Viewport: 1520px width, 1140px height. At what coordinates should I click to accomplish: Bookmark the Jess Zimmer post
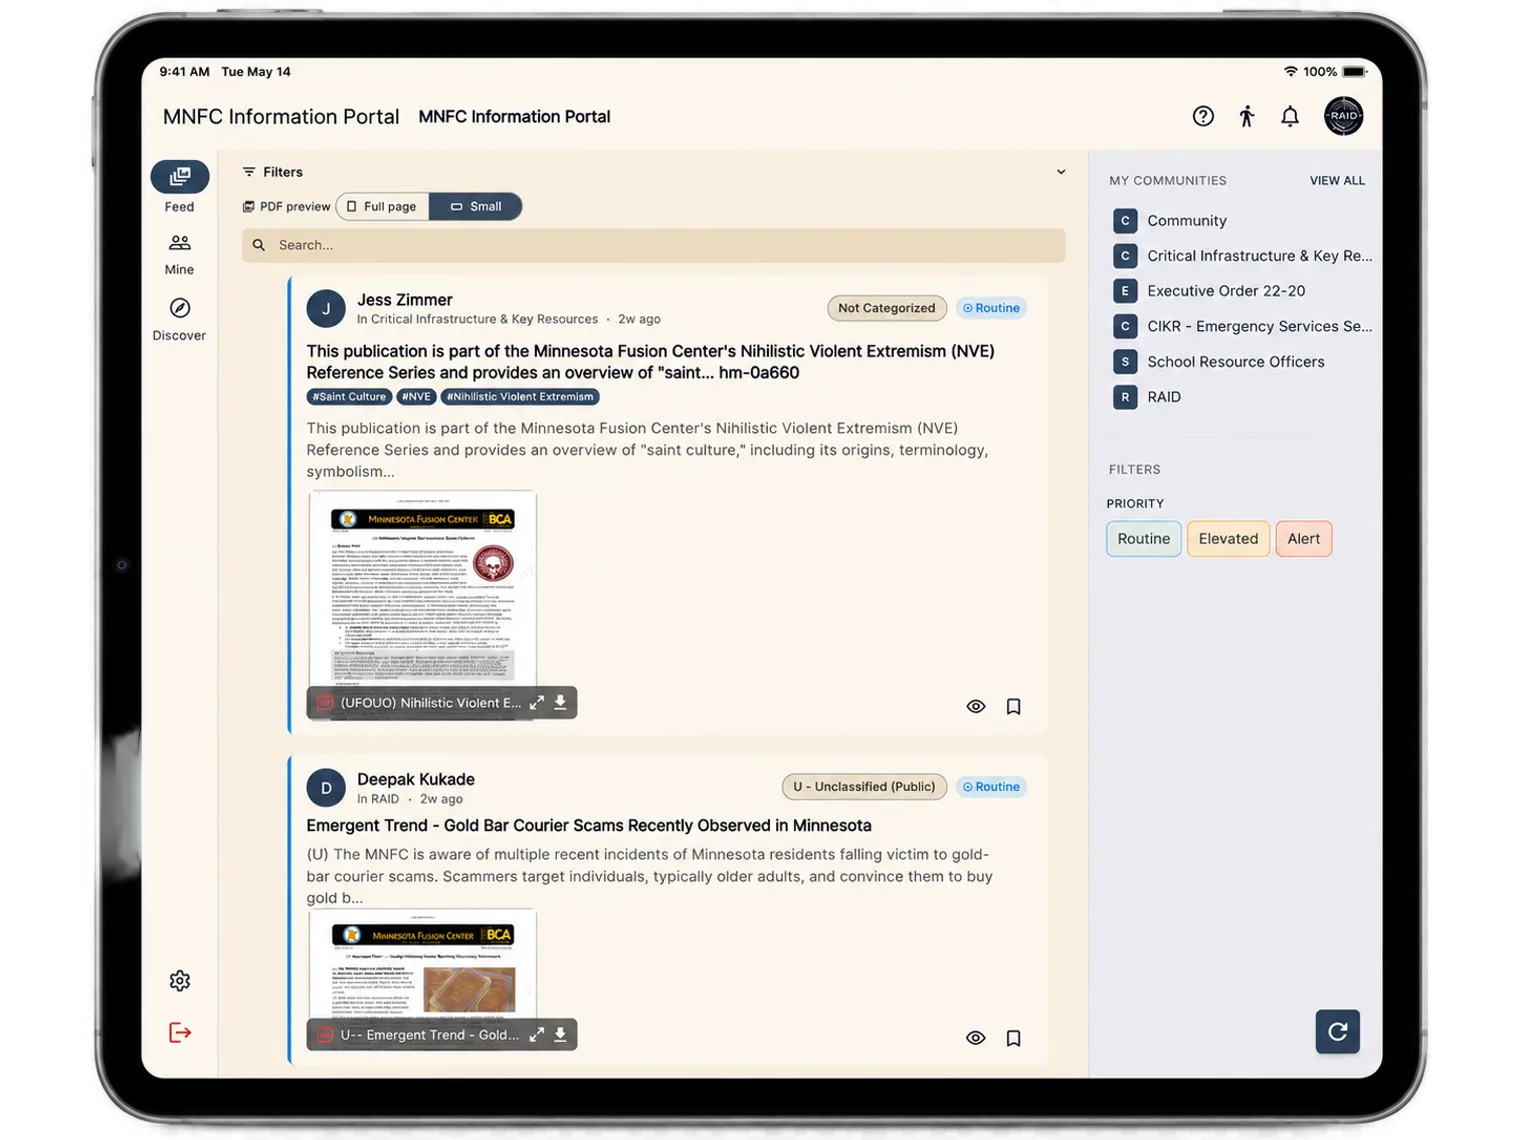pyautogui.click(x=1013, y=707)
